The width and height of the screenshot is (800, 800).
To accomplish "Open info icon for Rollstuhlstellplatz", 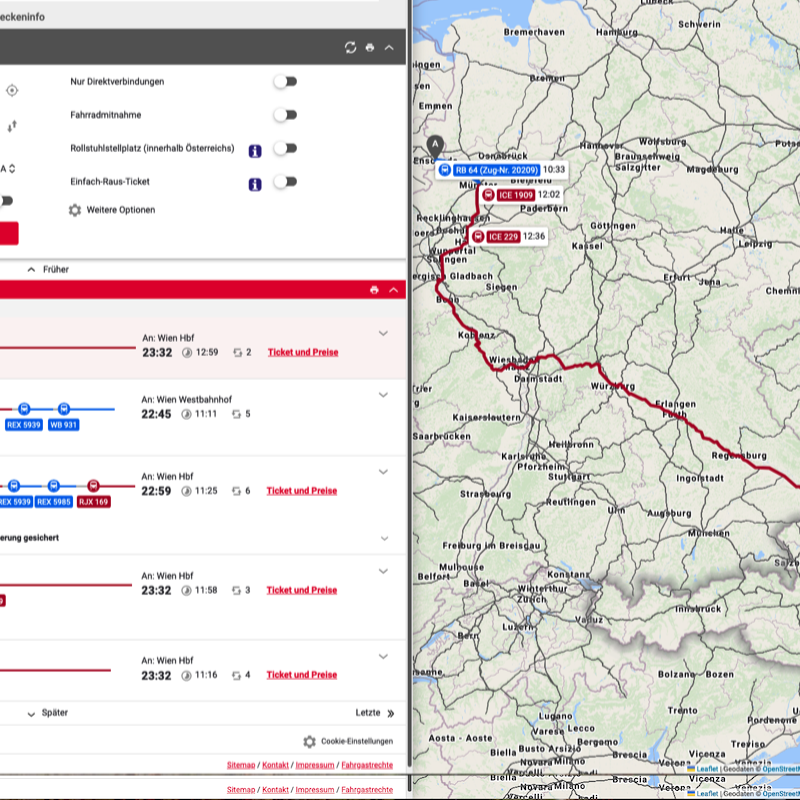I will 255,151.
